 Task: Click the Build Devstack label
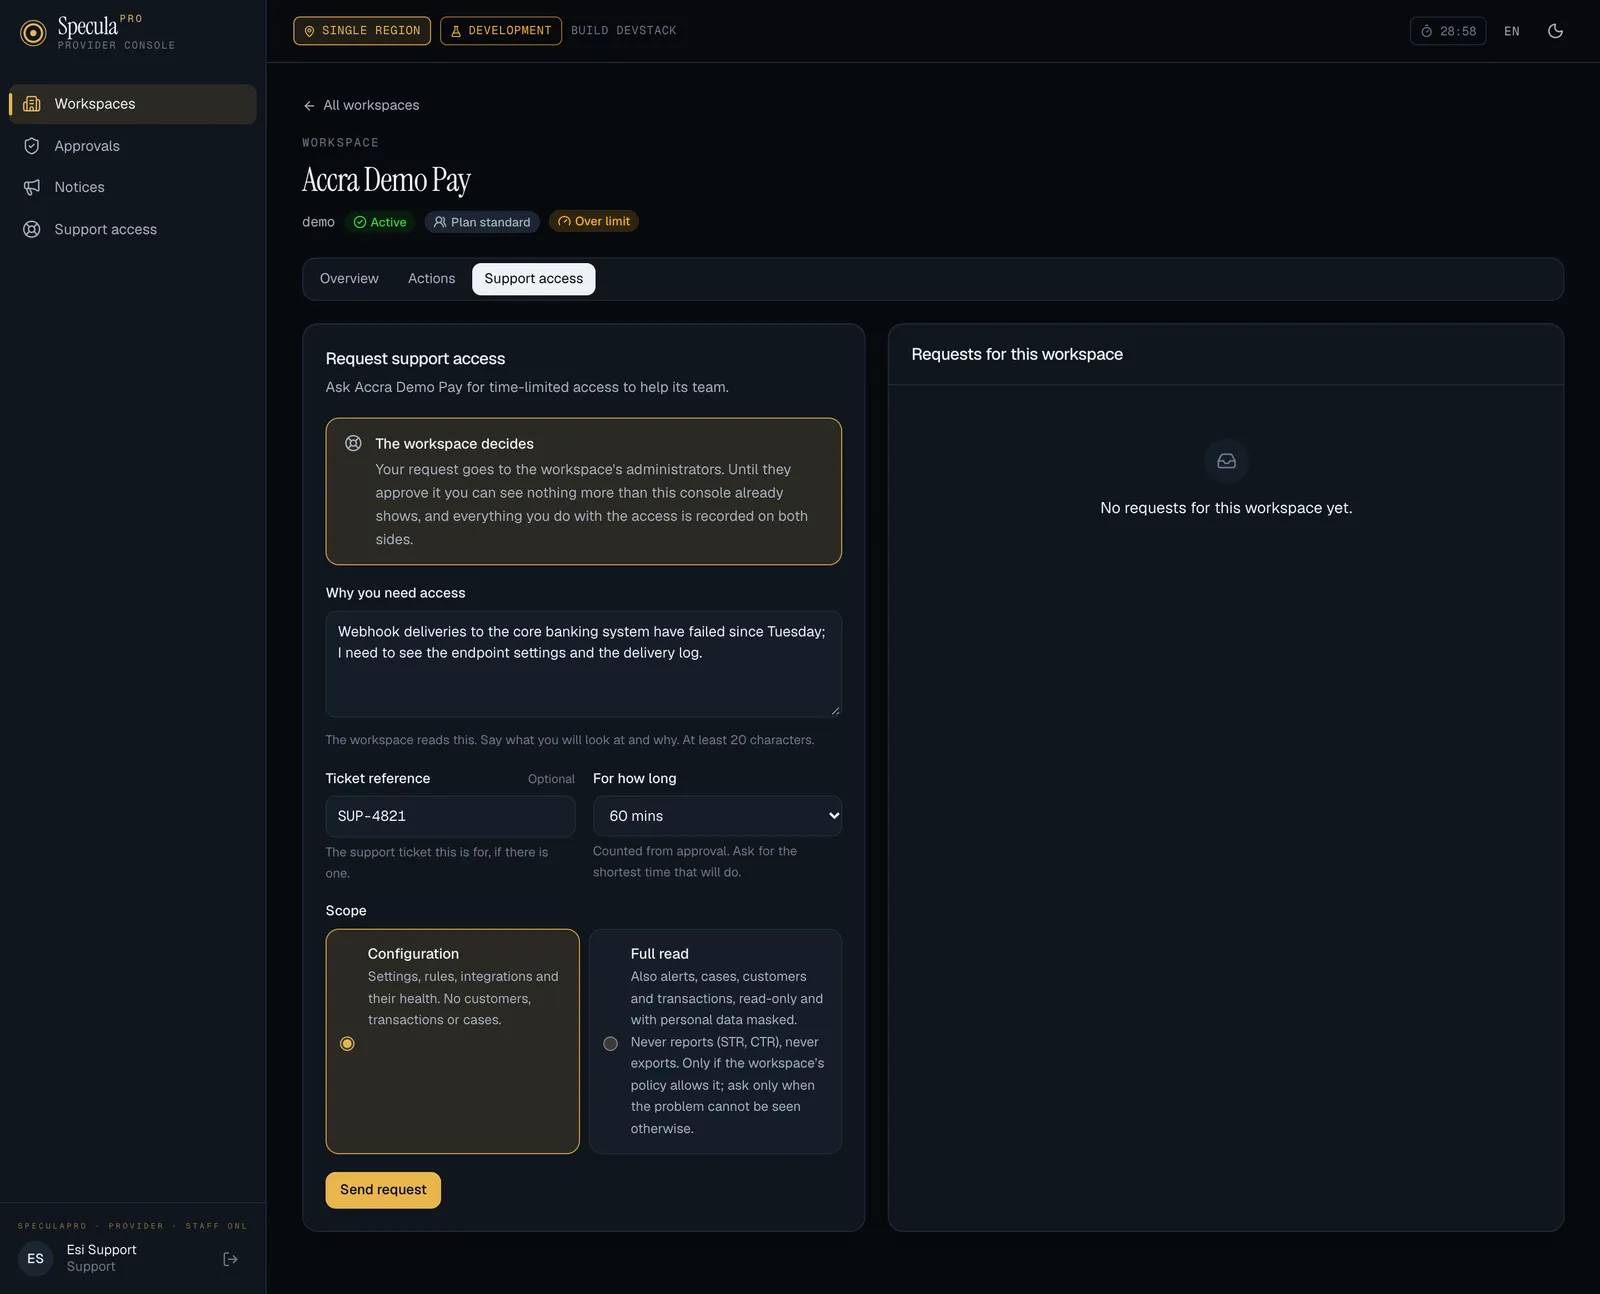[x=624, y=31]
